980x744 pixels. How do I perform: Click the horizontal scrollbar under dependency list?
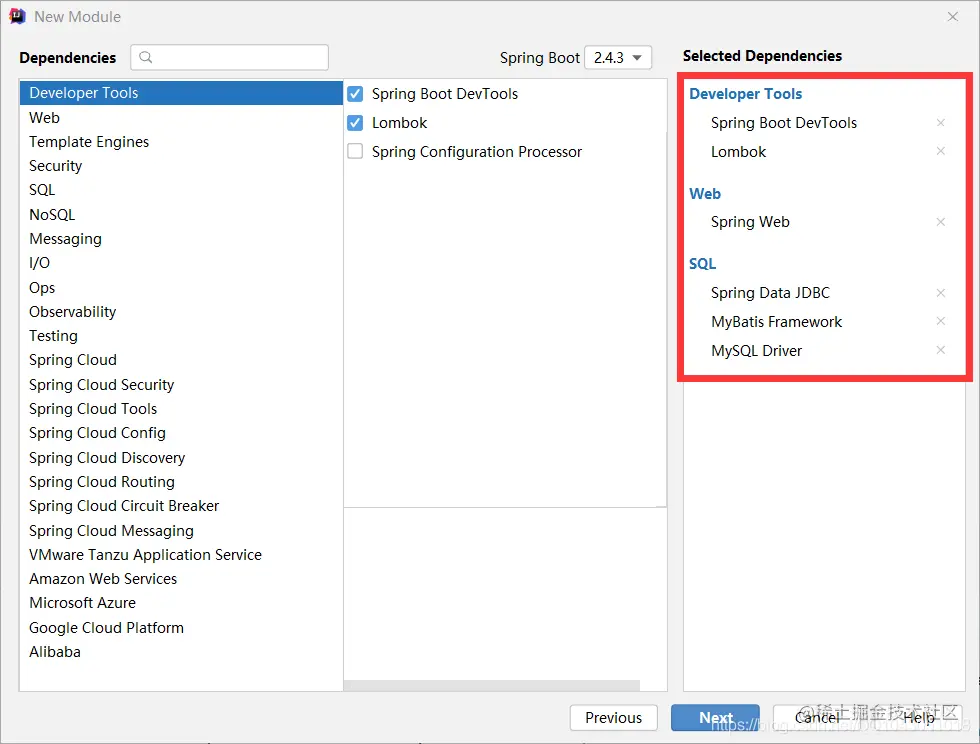pyautogui.click(x=492, y=685)
